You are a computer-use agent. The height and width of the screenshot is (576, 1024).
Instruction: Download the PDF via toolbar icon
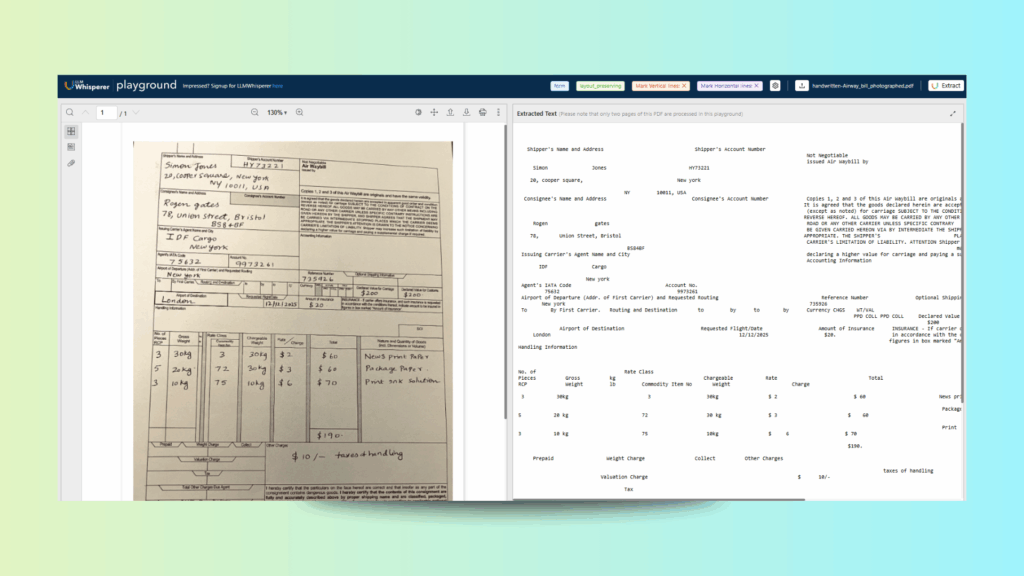click(466, 113)
